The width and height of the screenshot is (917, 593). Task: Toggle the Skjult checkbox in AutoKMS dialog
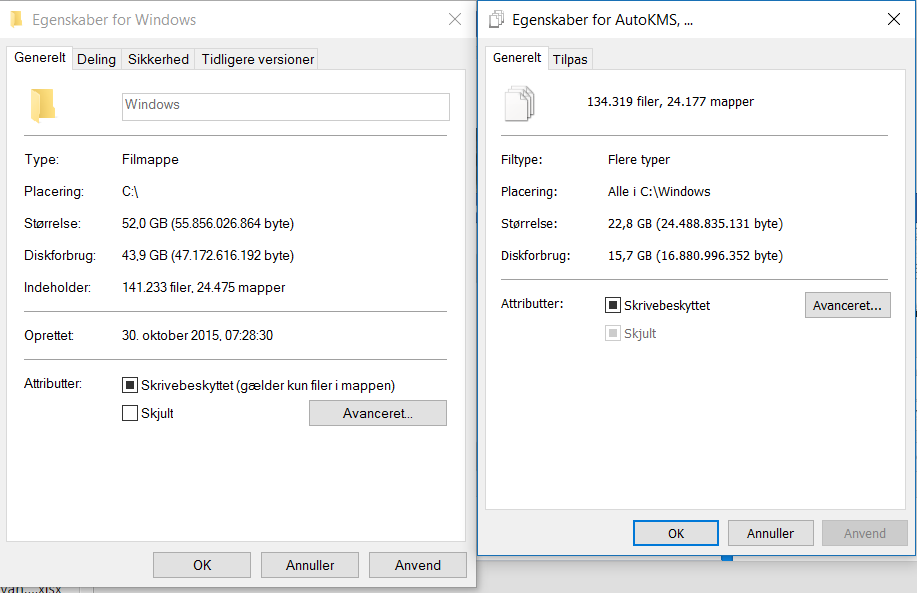(612, 333)
